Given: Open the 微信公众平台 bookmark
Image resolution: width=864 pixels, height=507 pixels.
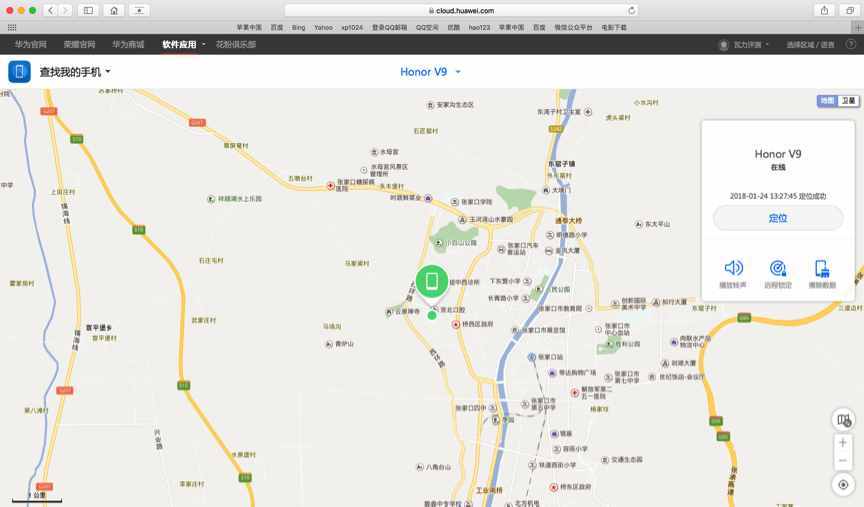Looking at the screenshot, I should tap(573, 27).
